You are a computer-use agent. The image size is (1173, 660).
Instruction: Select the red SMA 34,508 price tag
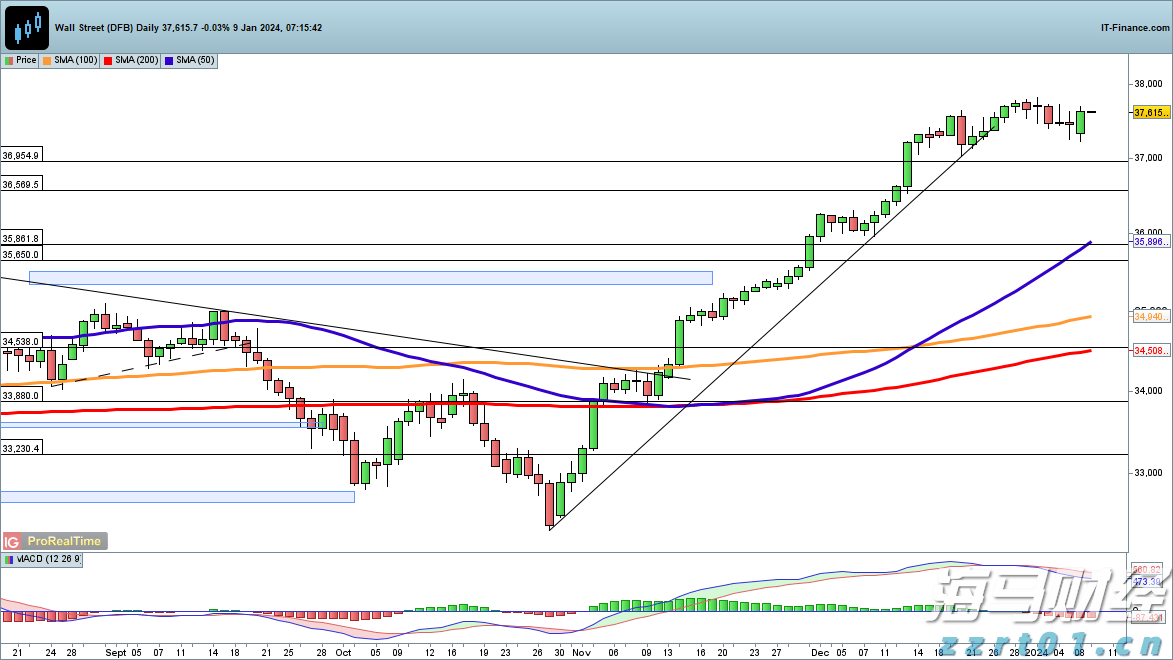click(x=1150, y=350)
